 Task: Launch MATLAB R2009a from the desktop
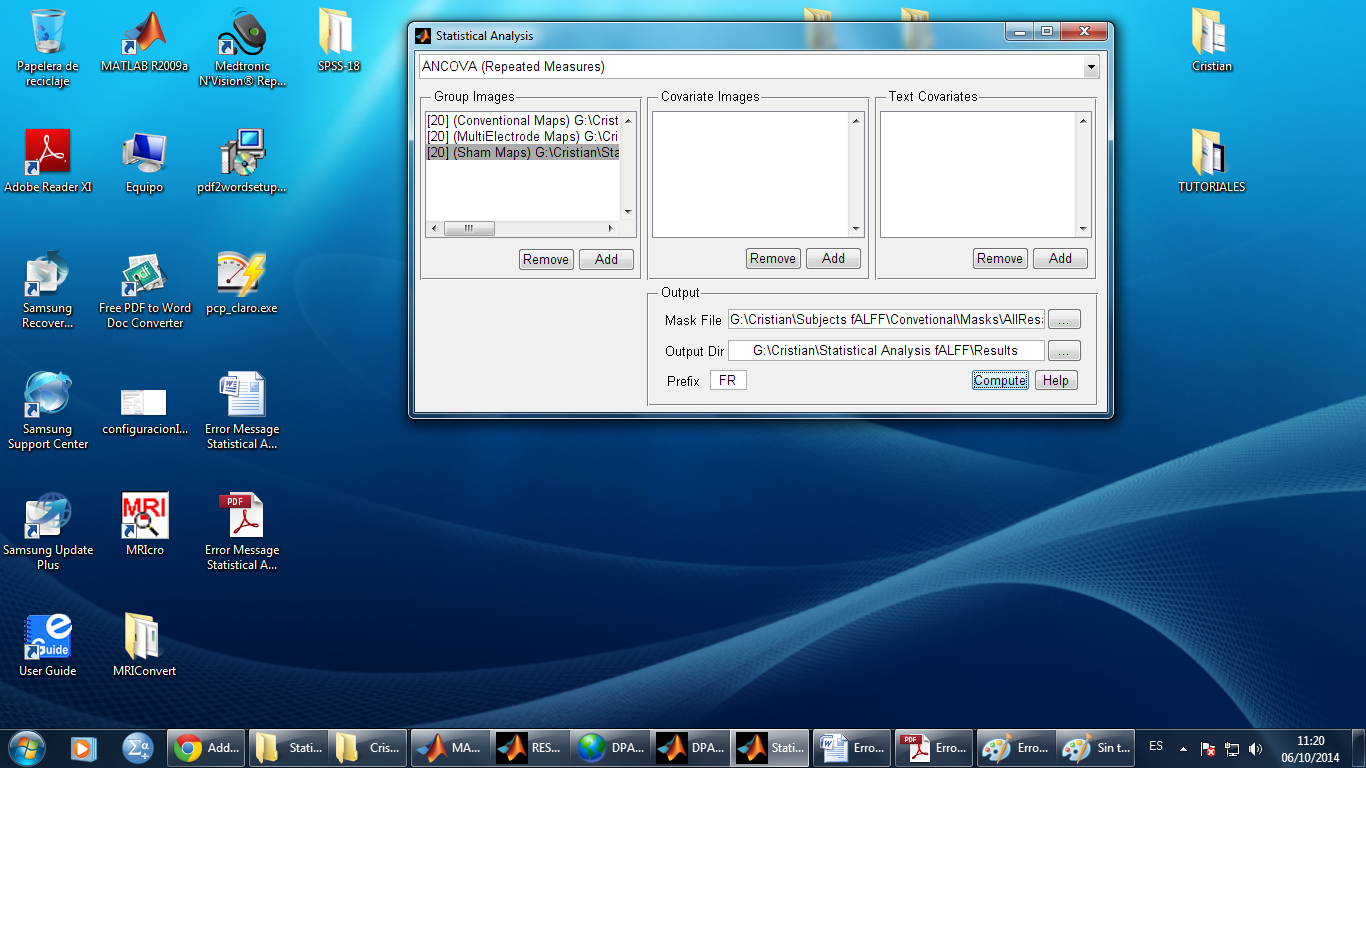tap(145, 42)
